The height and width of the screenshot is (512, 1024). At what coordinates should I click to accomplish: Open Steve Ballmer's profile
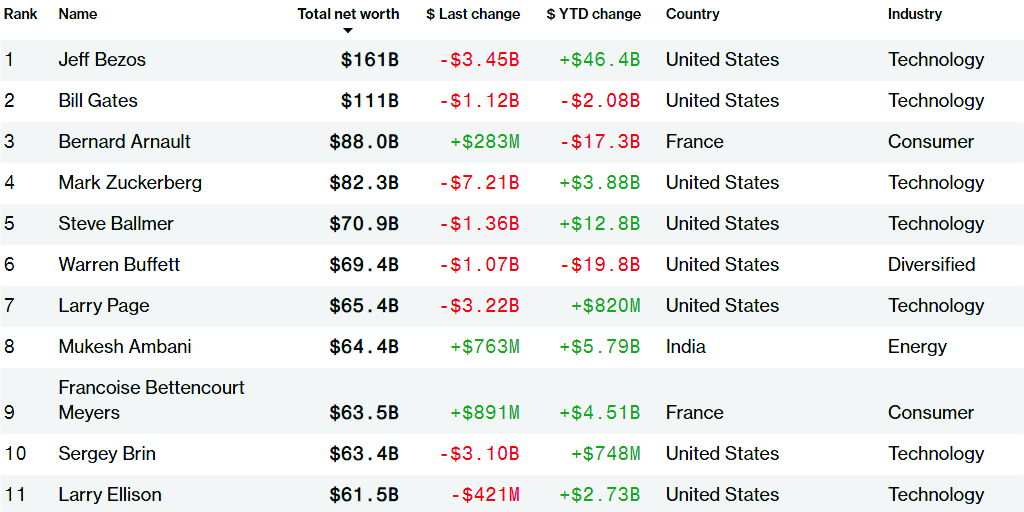pos(116,224)
